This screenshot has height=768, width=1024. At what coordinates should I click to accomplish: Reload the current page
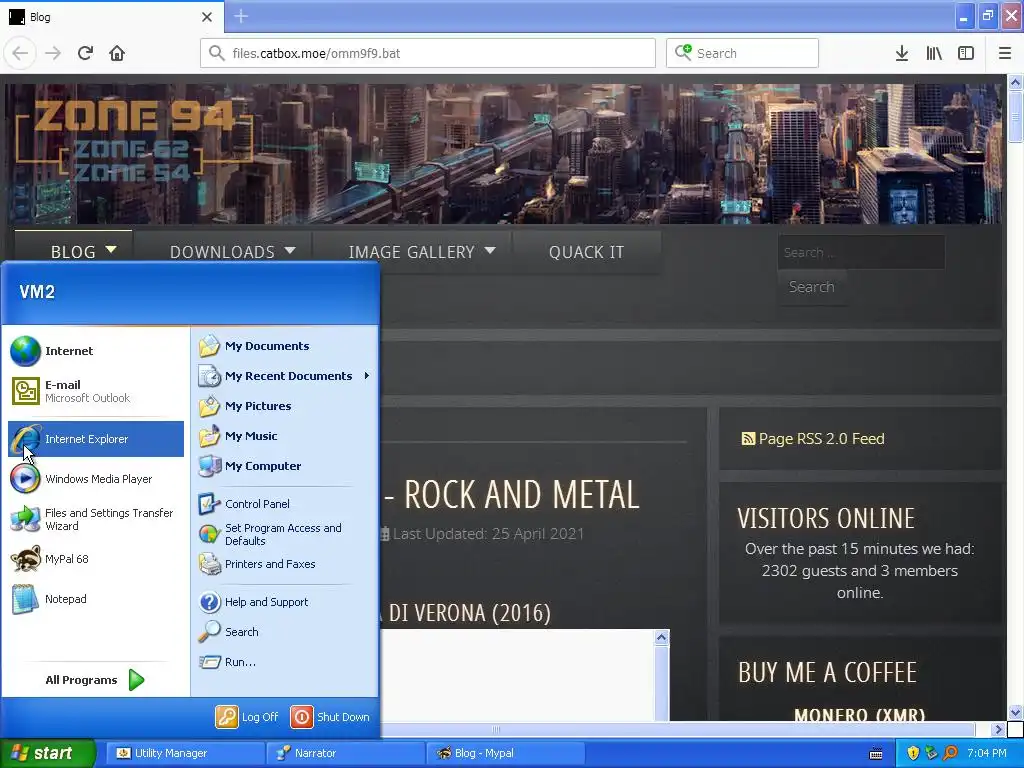point(85,54)
